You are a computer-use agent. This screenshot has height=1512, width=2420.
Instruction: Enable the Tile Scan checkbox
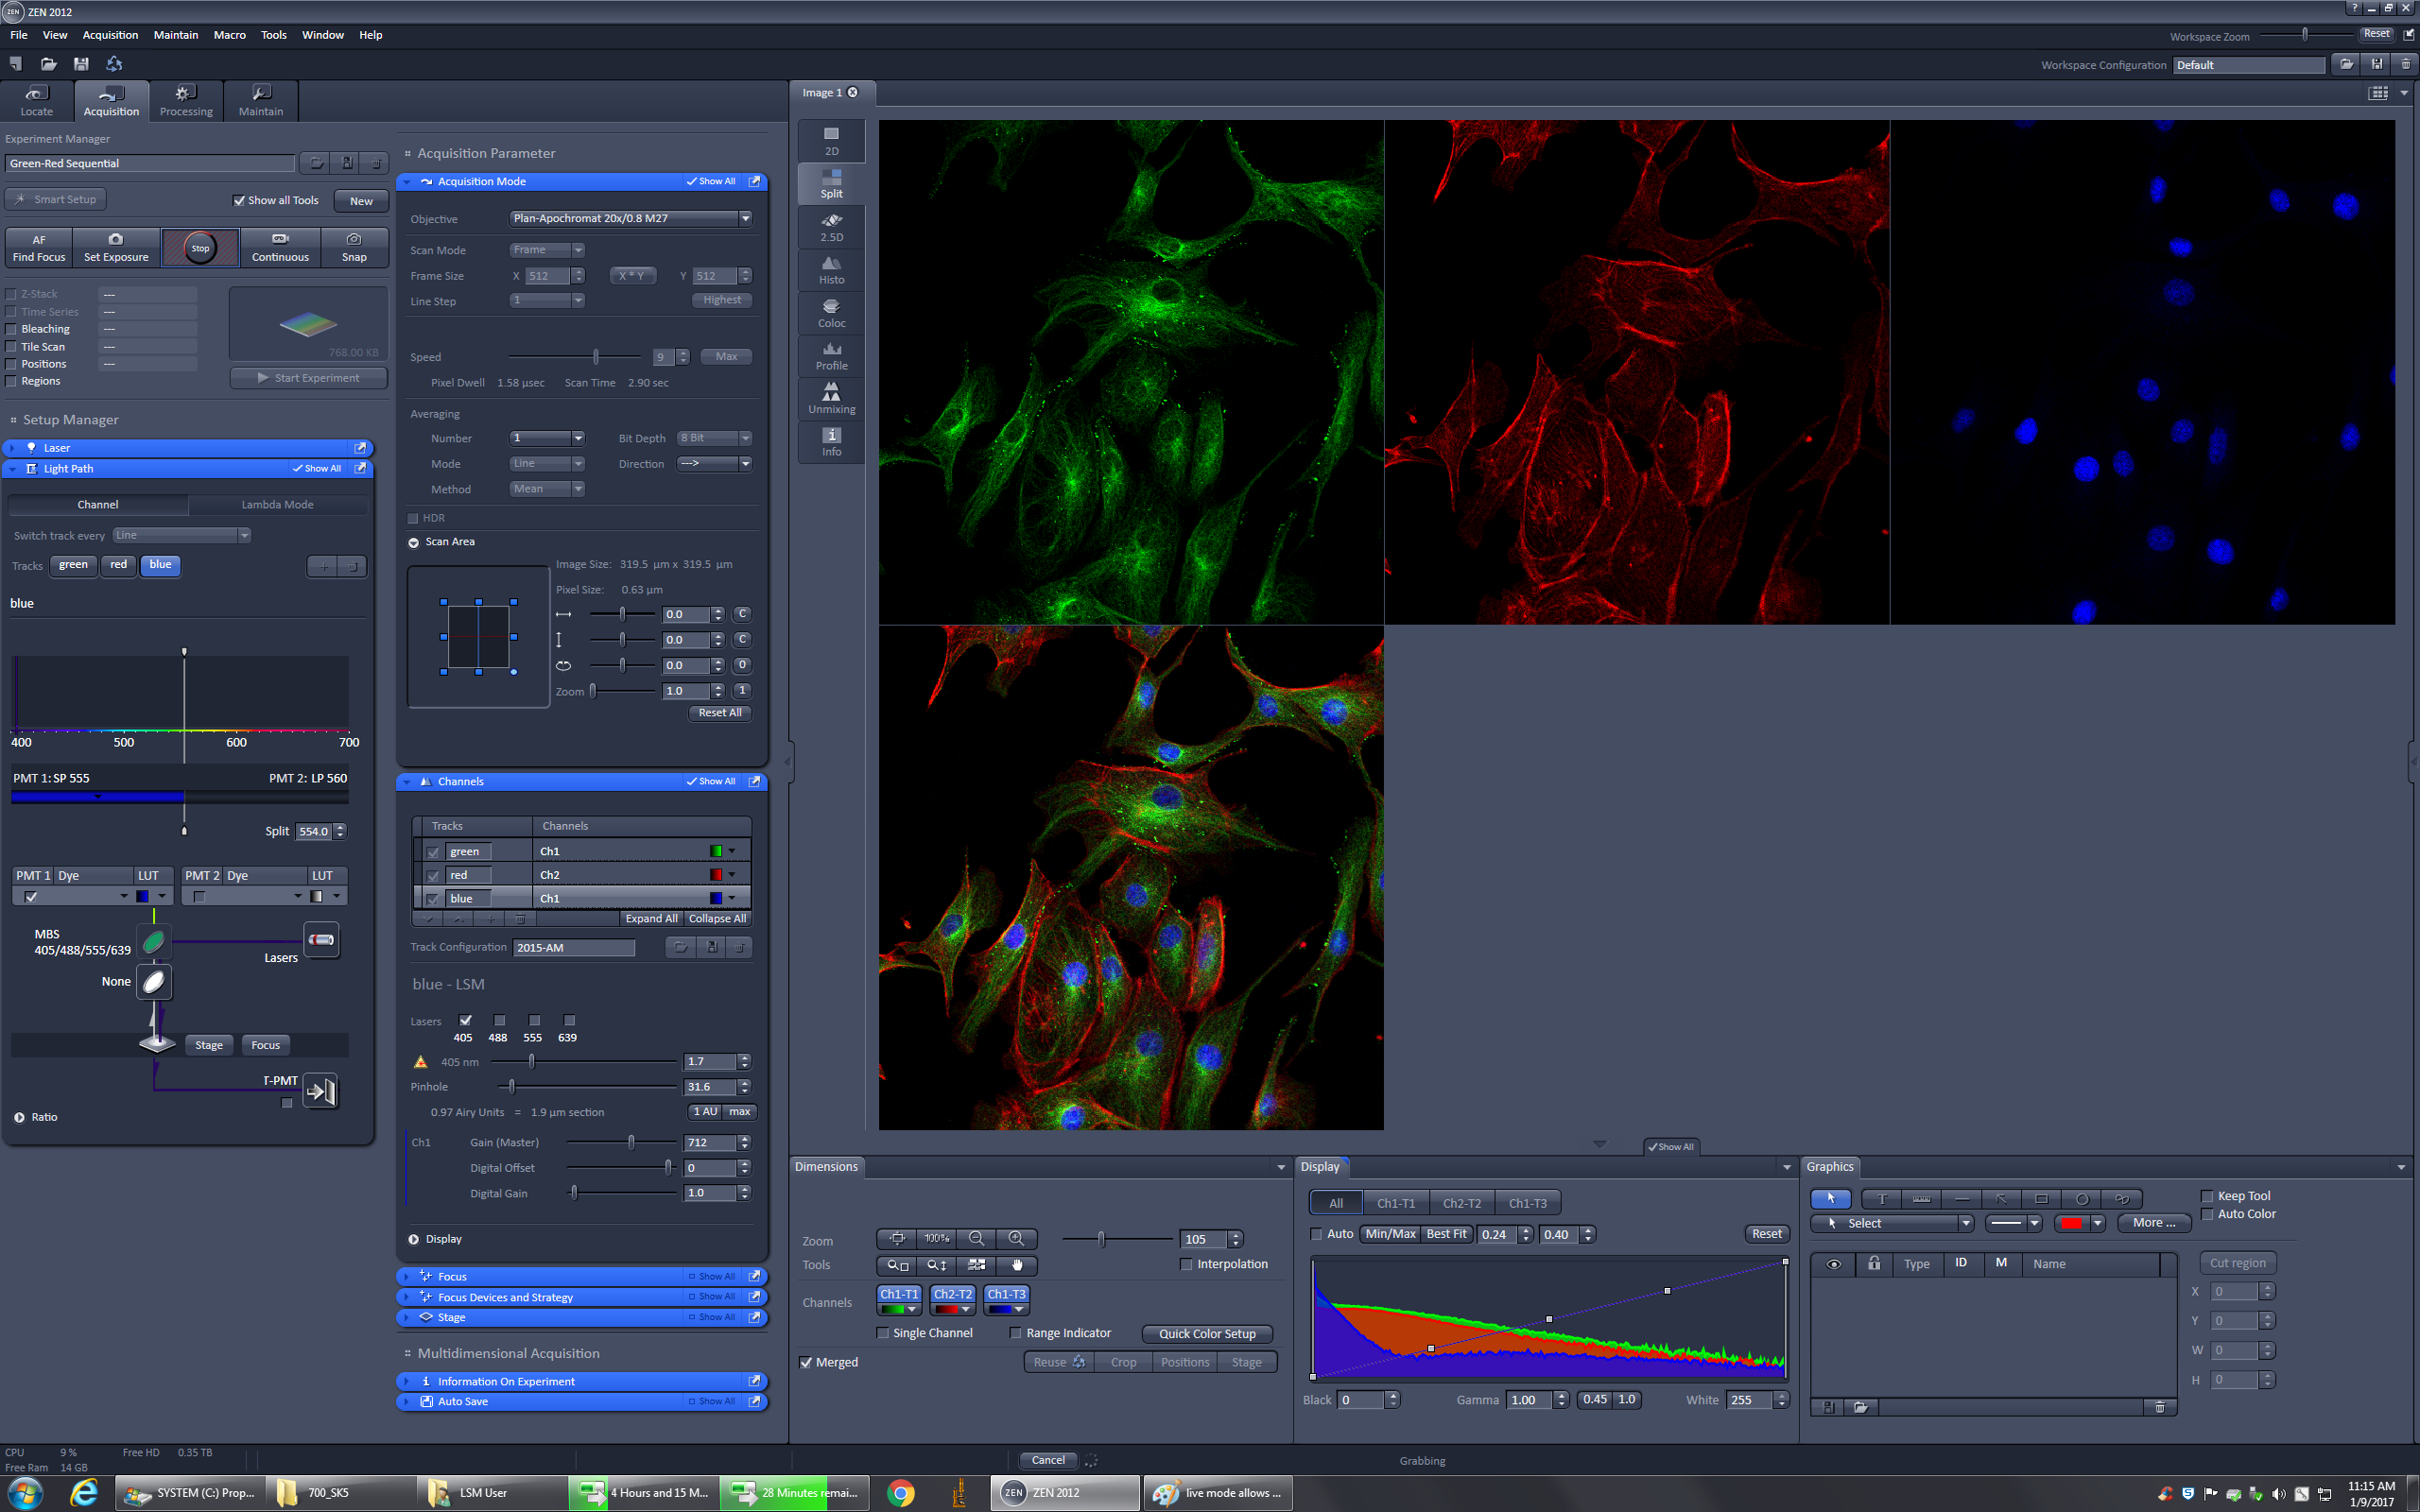coord(12,347)
